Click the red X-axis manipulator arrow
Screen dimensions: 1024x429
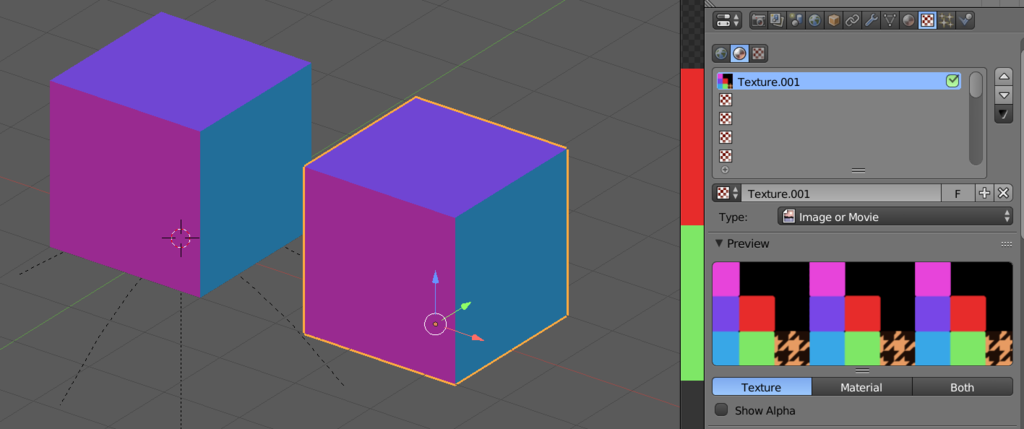[x=477, y=337]
